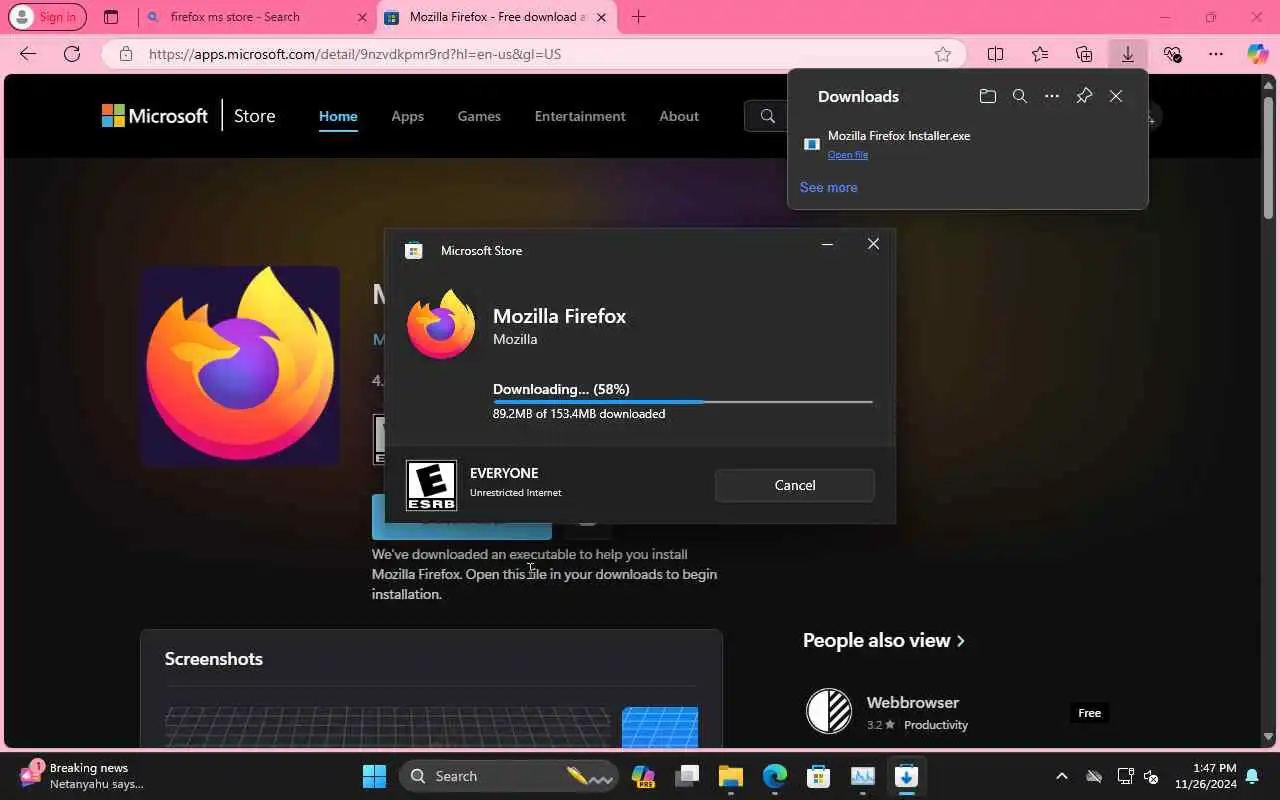Refresh the current page
Viewport: 1280px width, 800px height.
(x=72, y=54)
